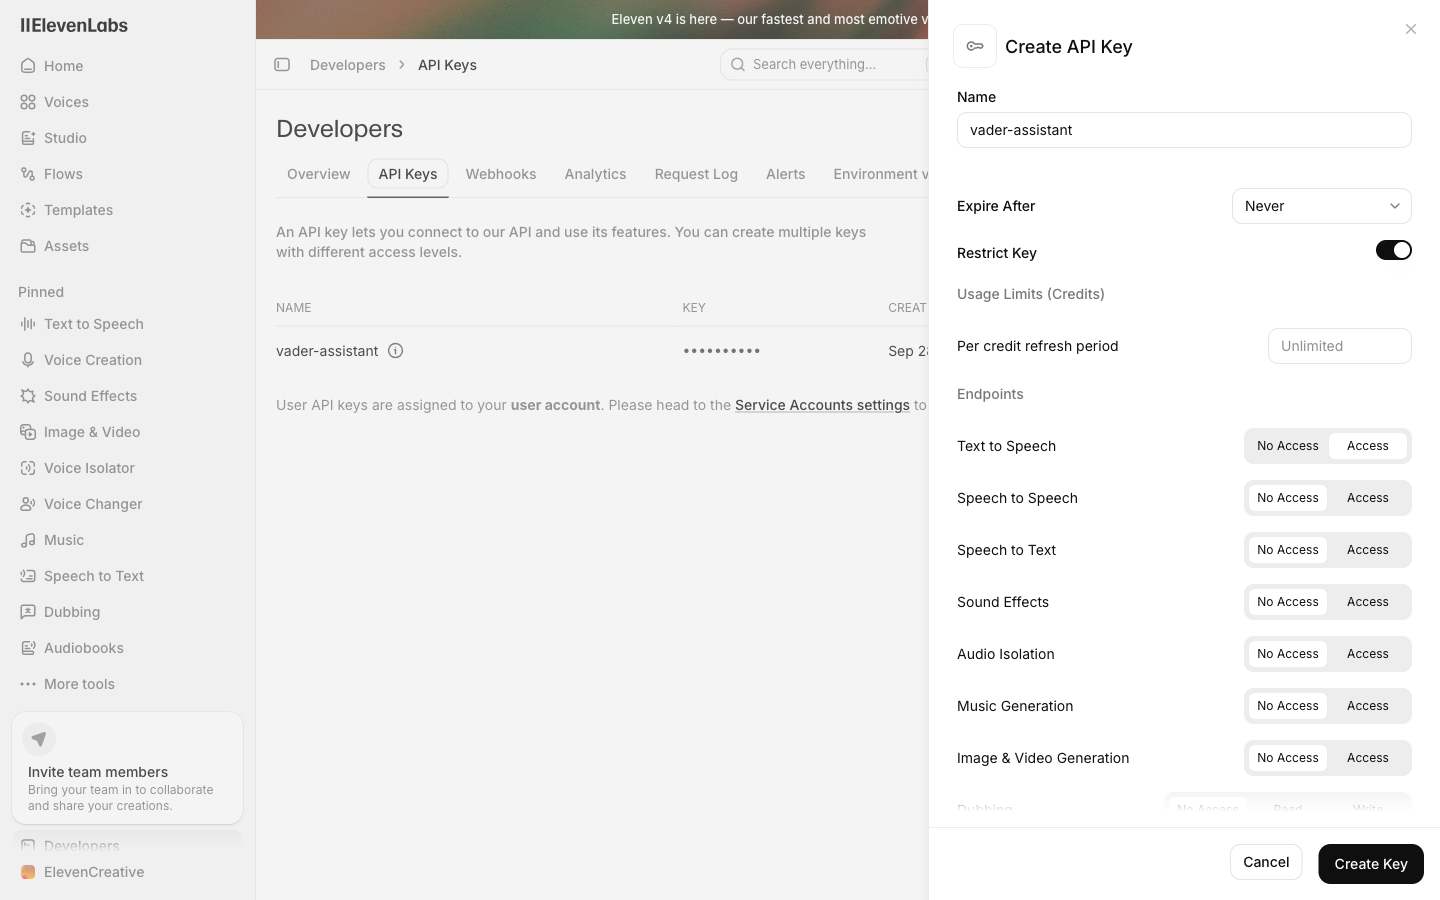Click Environment variables tab

[880, 174]
